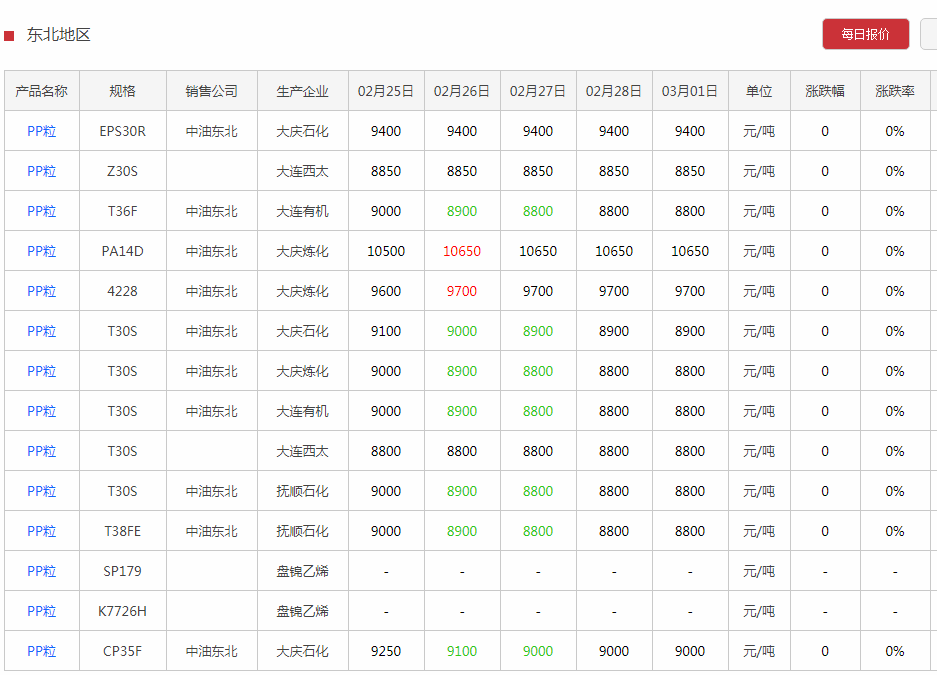Click 盘锦乙烯 in the K7726H row

pyautogui.click(x=302, y=611)
